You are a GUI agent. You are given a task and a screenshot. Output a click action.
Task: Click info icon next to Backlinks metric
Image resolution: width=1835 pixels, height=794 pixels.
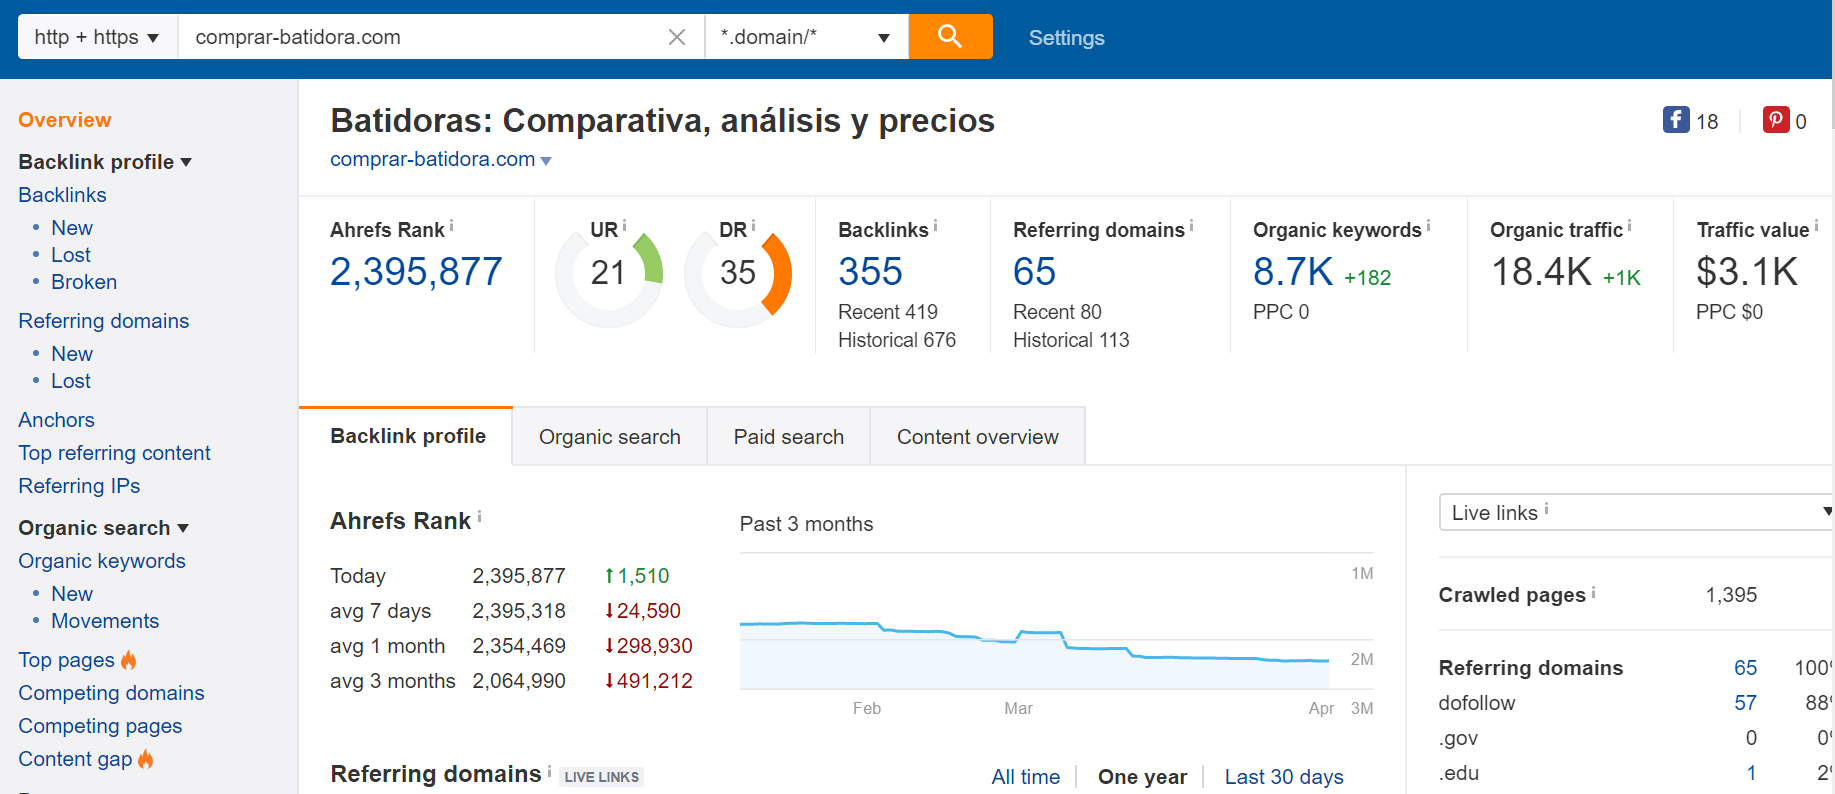(x=935, y=226)
